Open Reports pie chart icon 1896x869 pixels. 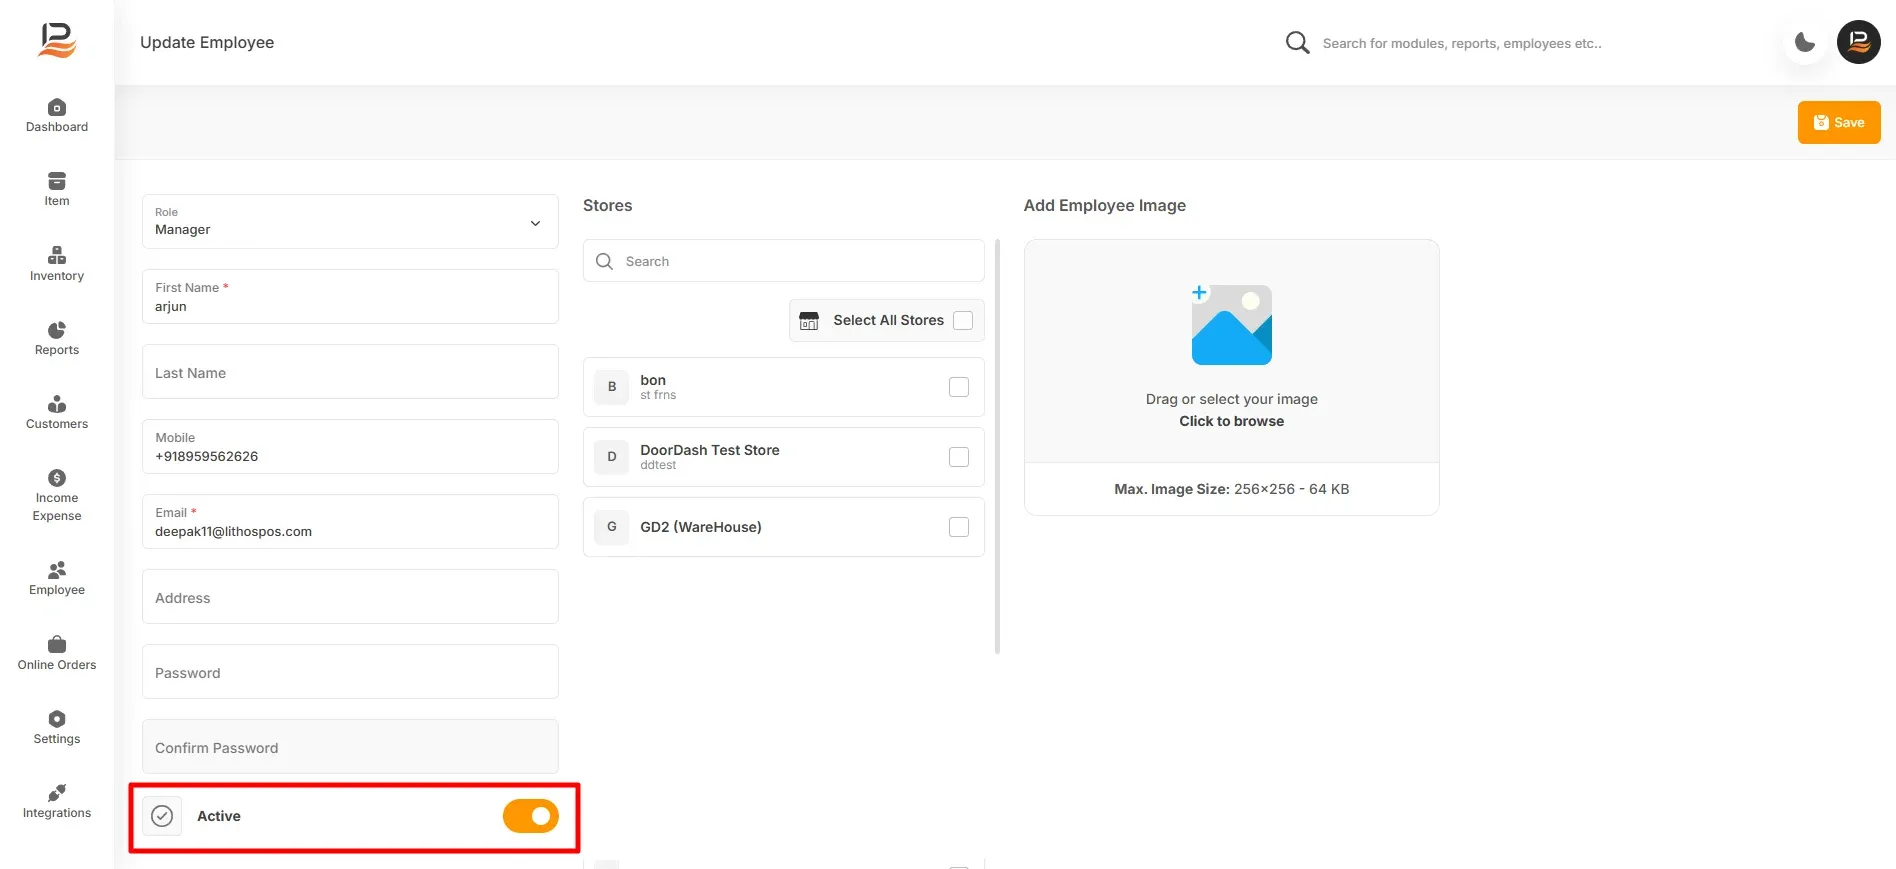point(57,330)
